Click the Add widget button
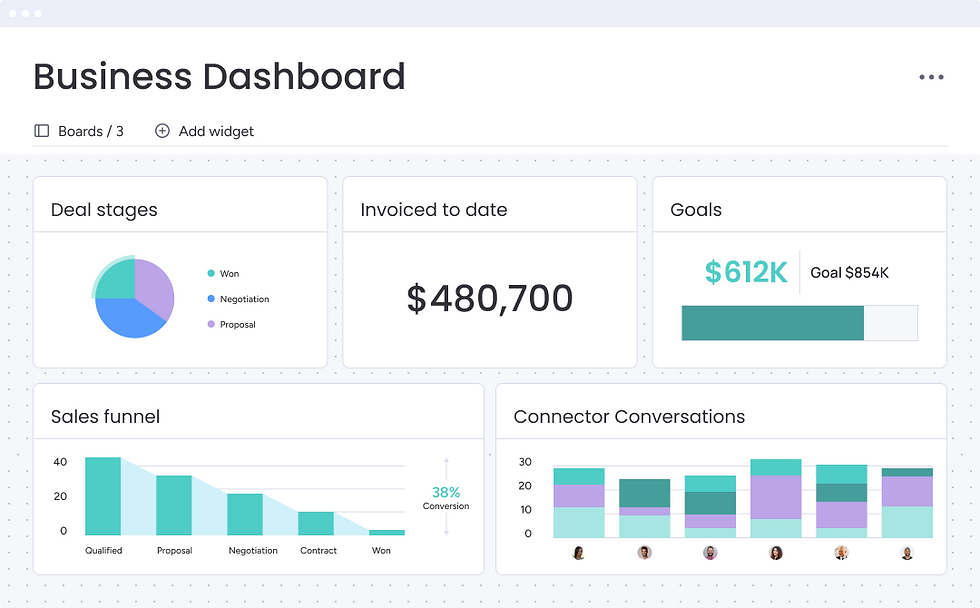This screenshot has width=980, height=608. [204, 131]
